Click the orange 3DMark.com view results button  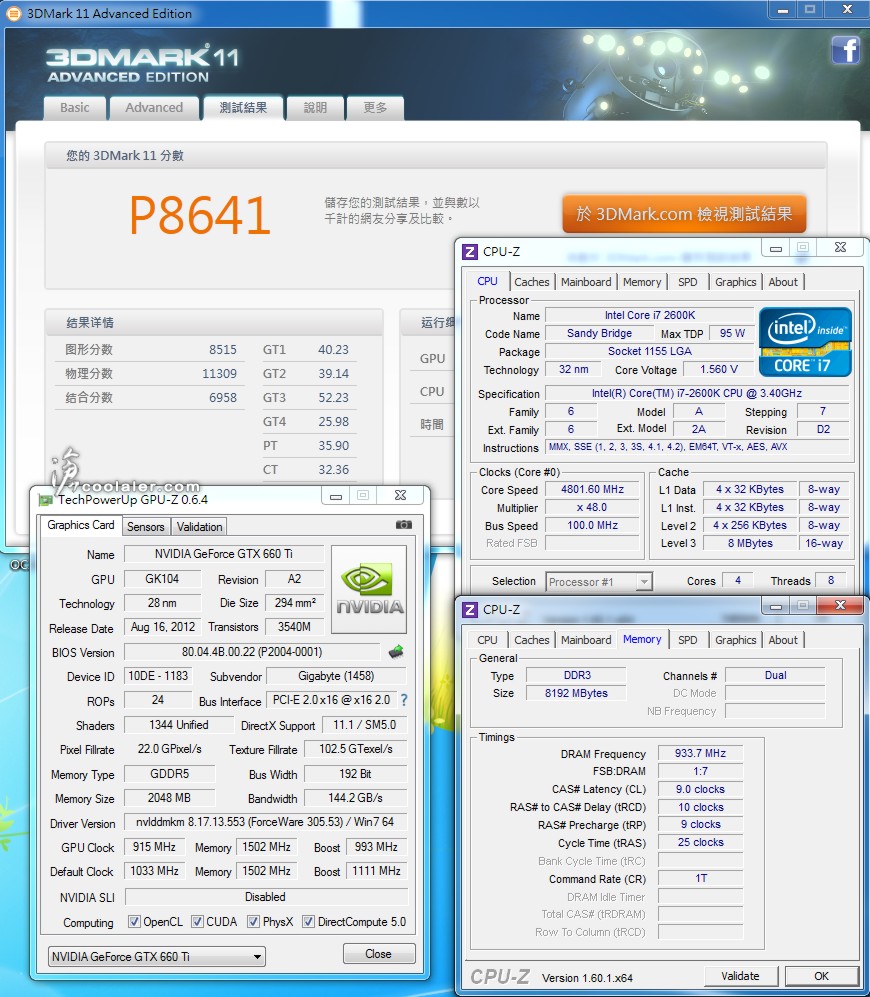pyautogui.click(x=684, y=214)
